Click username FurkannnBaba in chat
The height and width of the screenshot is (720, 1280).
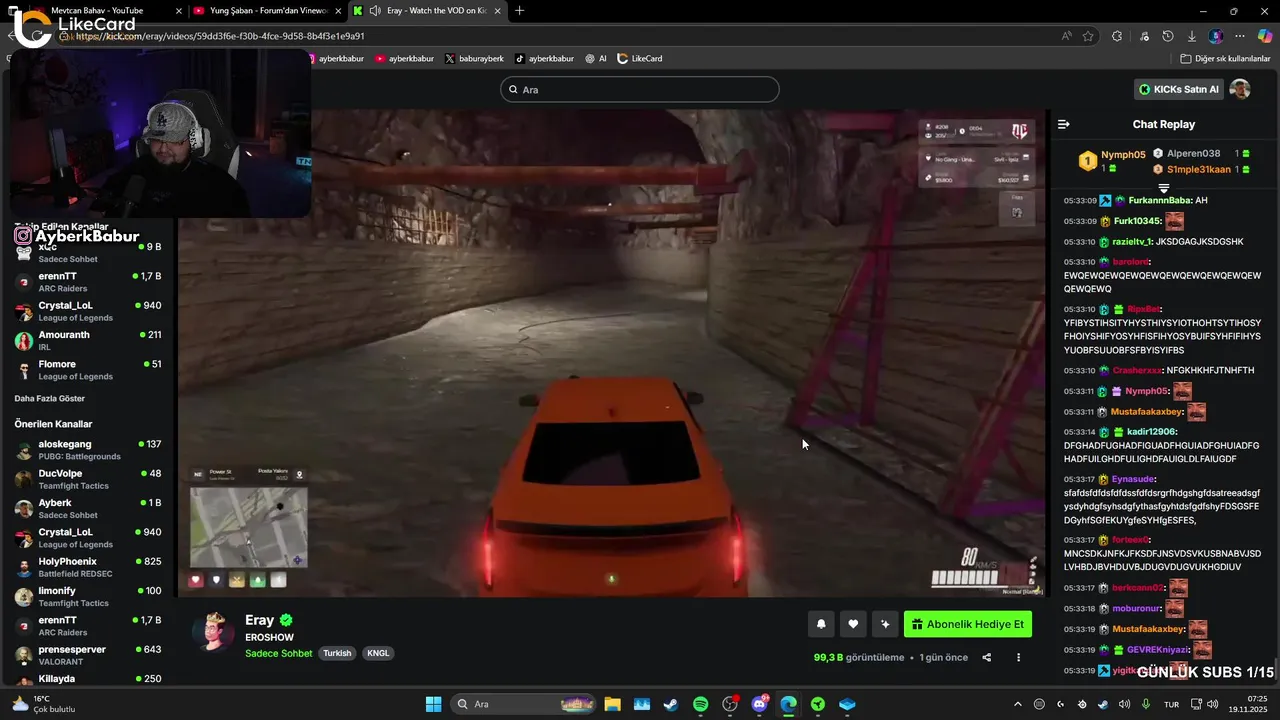[1159, 200]
